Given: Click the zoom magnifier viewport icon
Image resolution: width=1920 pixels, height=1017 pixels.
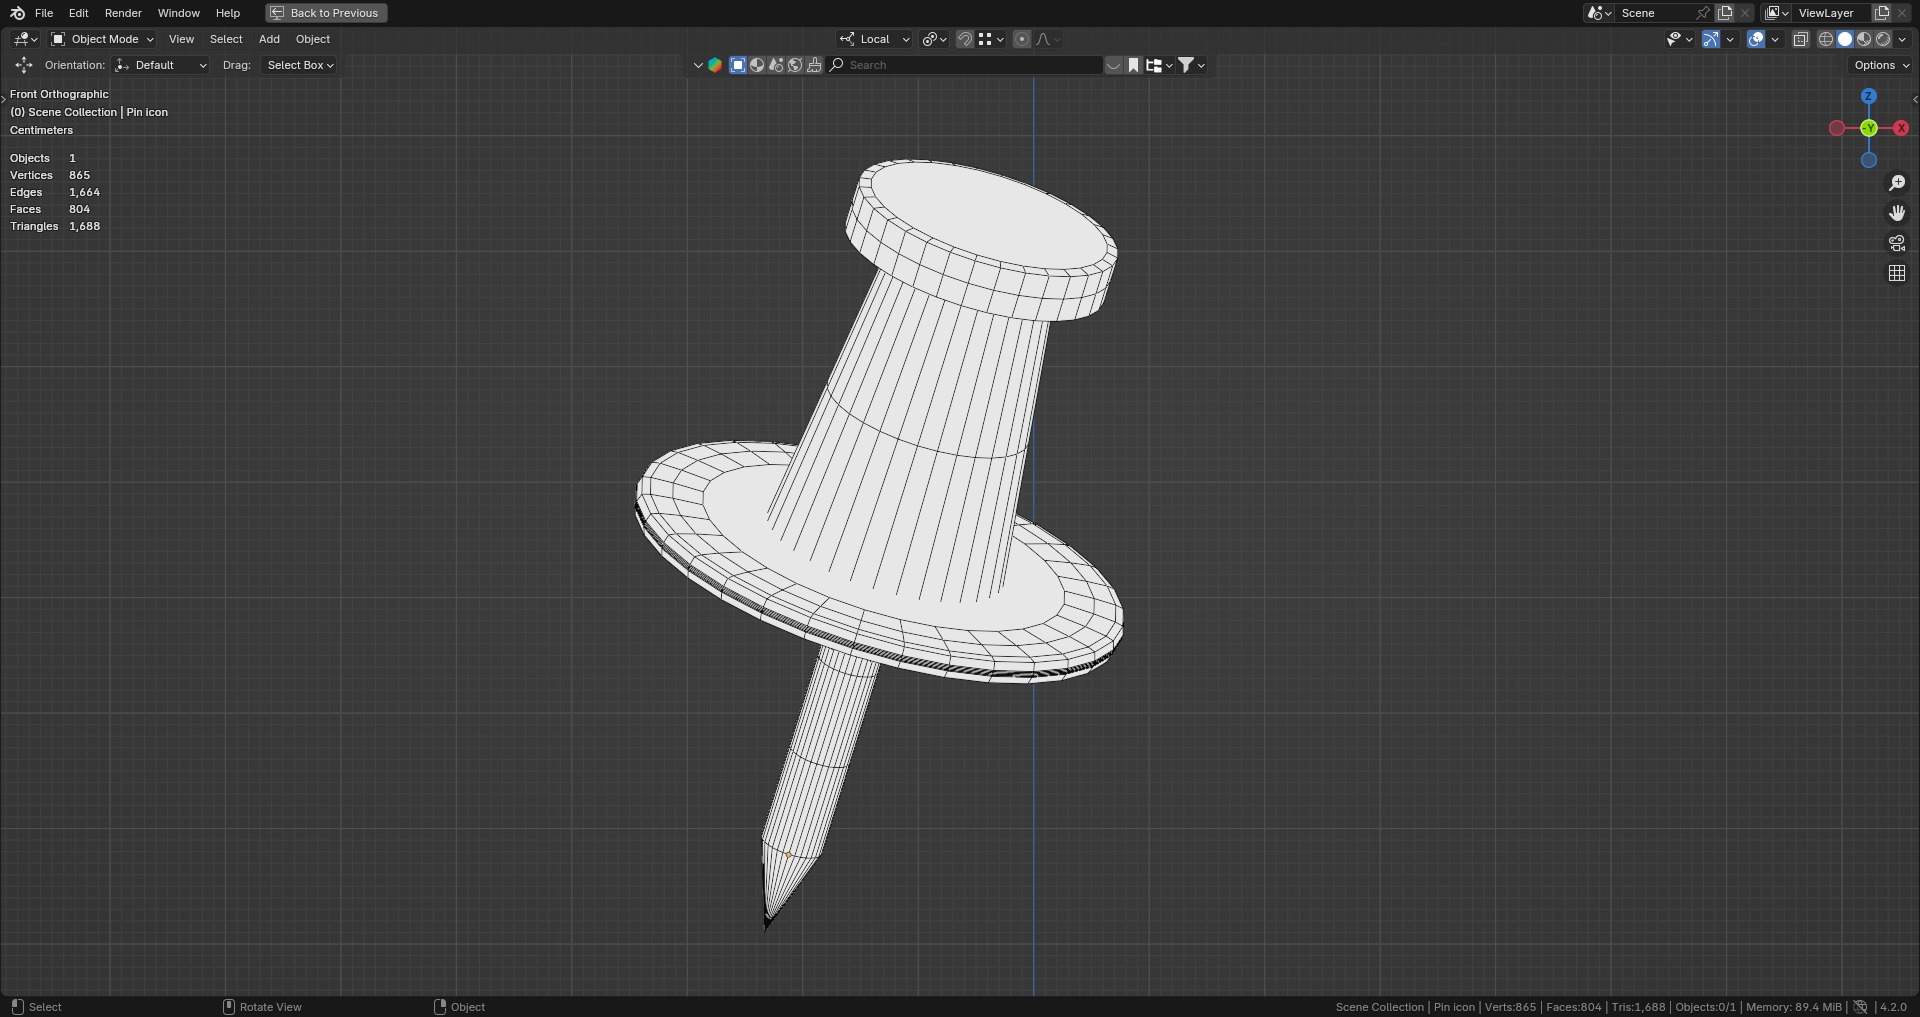Looking at the screenshot, I should coord(1897,183).
